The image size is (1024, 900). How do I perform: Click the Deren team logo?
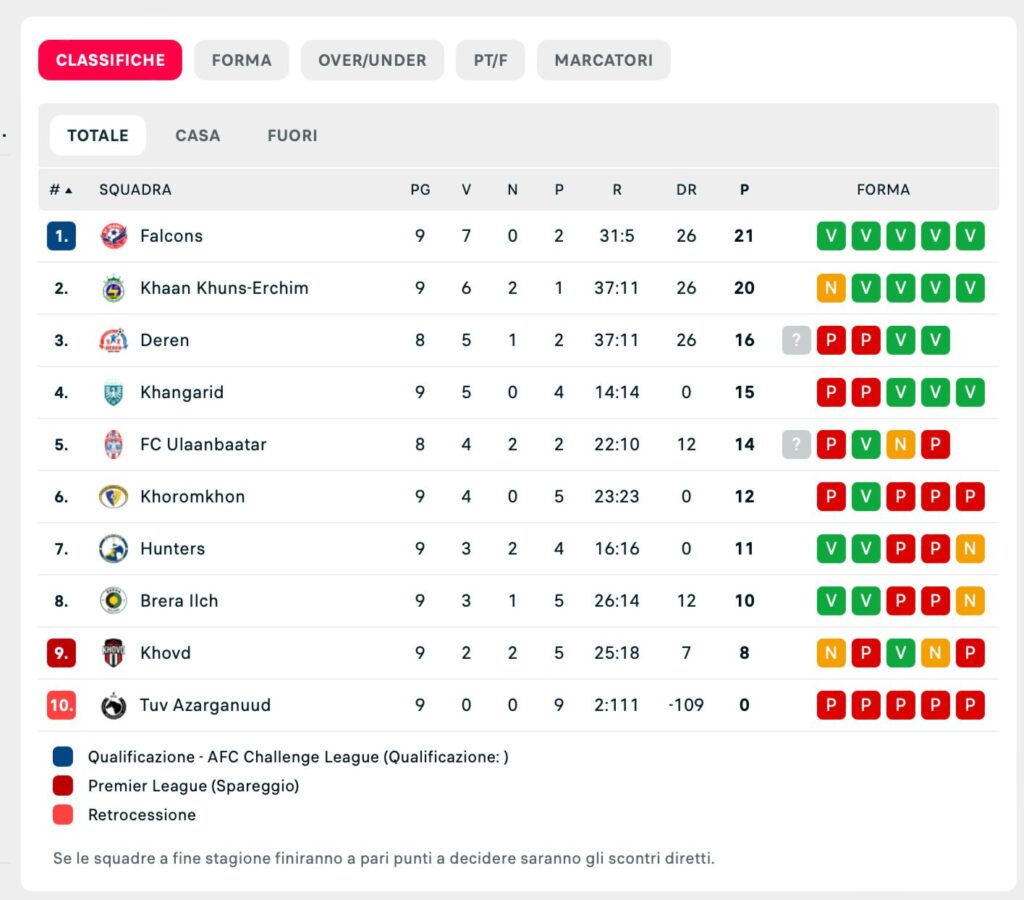tap(114, 340)
